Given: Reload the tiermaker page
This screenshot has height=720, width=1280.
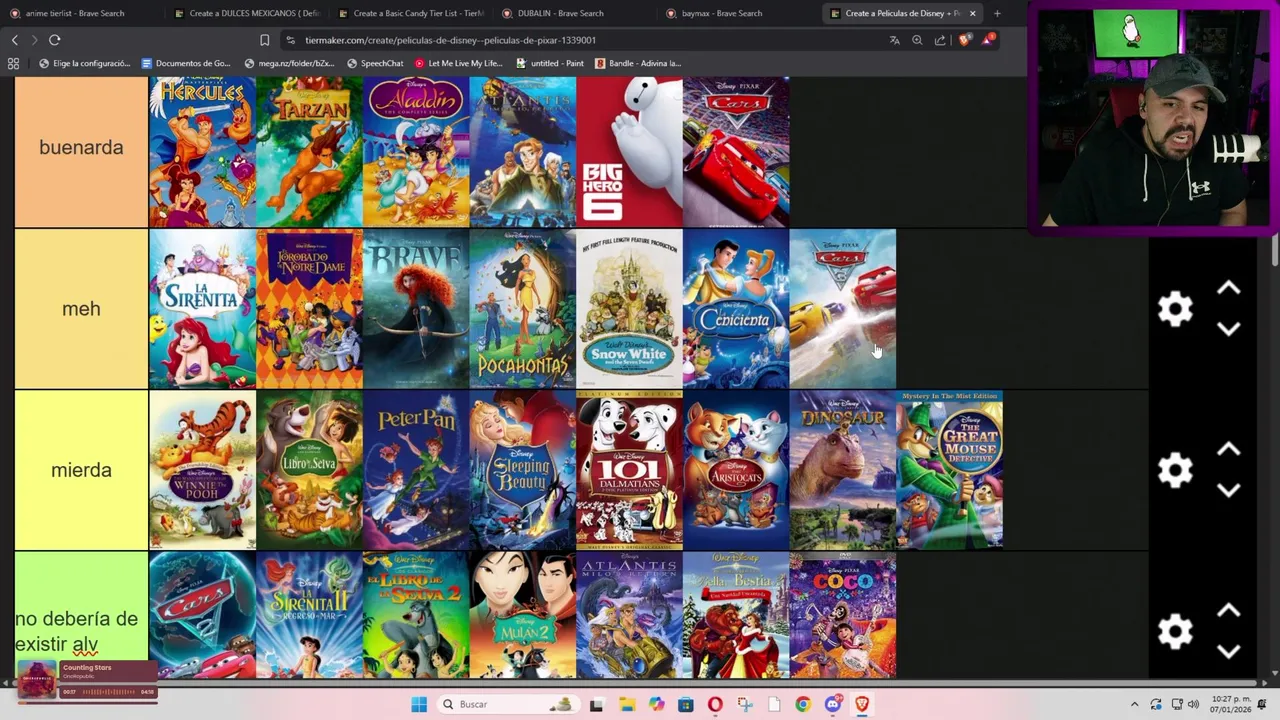Looking at the screenshot, I should click(x=55, y=40).
